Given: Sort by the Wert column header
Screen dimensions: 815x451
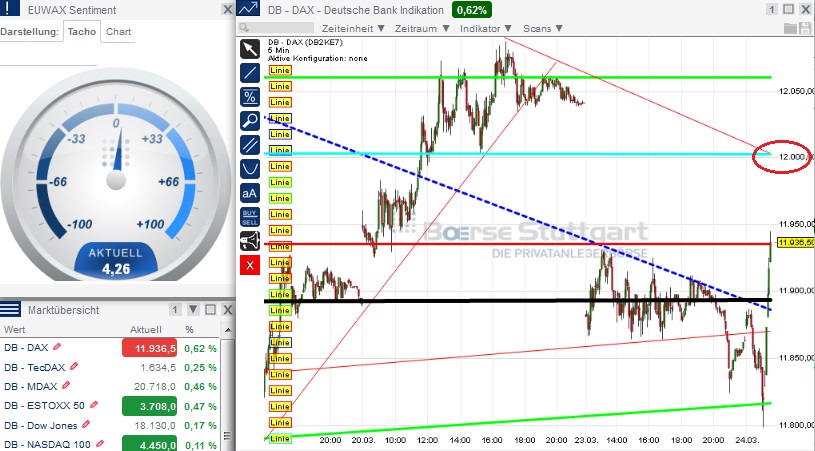Looking at the screenshot, I should pos(15,329).
